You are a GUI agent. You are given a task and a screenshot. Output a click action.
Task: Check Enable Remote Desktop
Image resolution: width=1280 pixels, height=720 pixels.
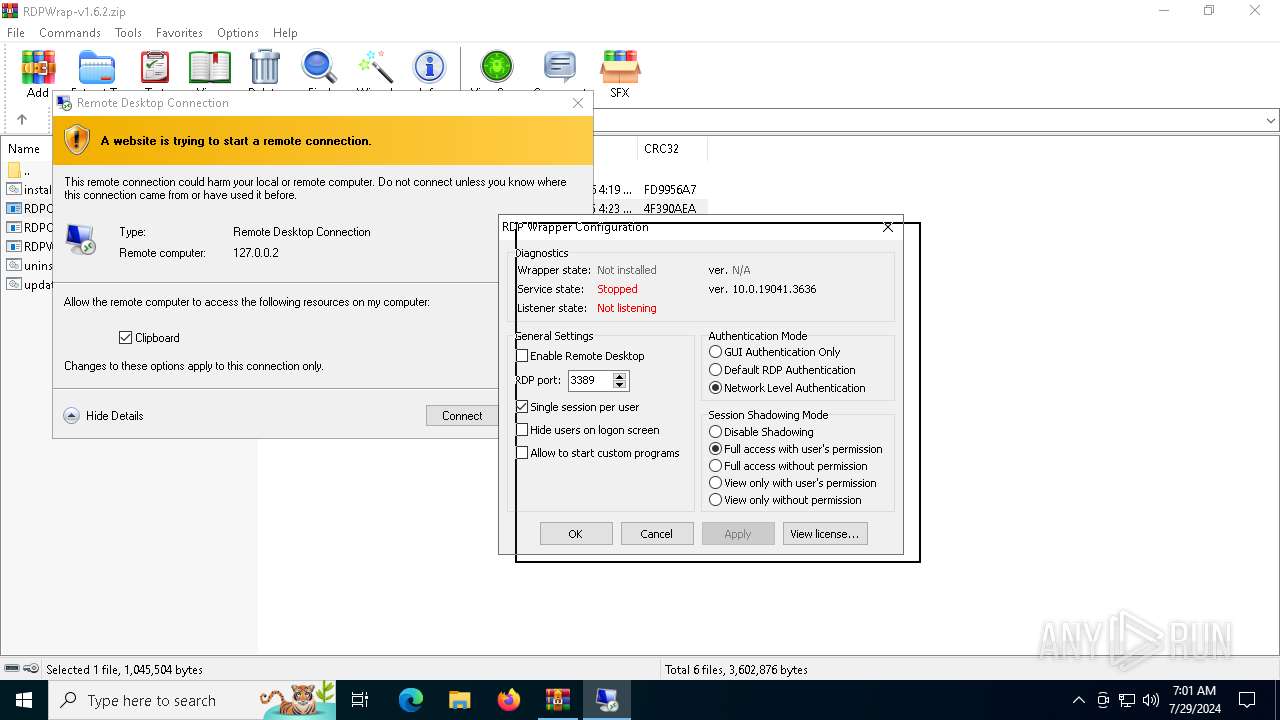522,356
